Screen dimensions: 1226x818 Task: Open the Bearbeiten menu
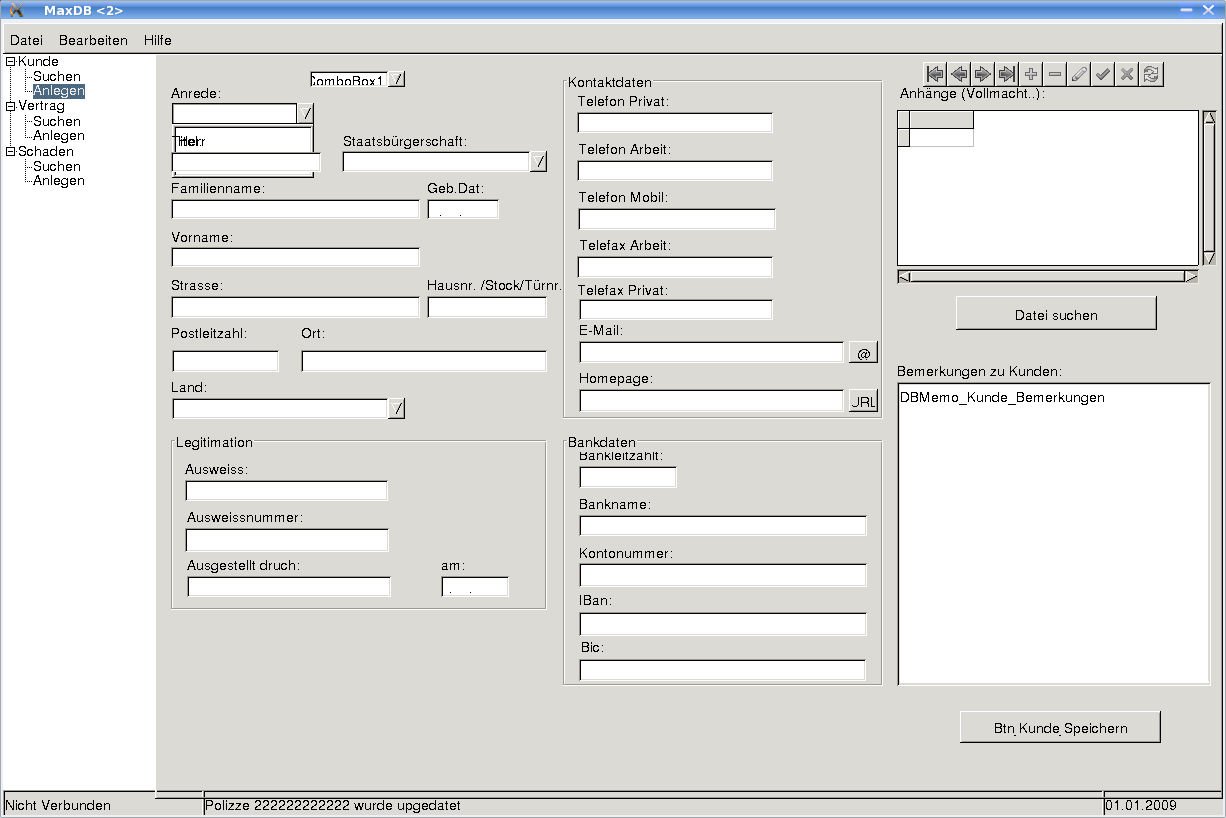tap(93, 40)
